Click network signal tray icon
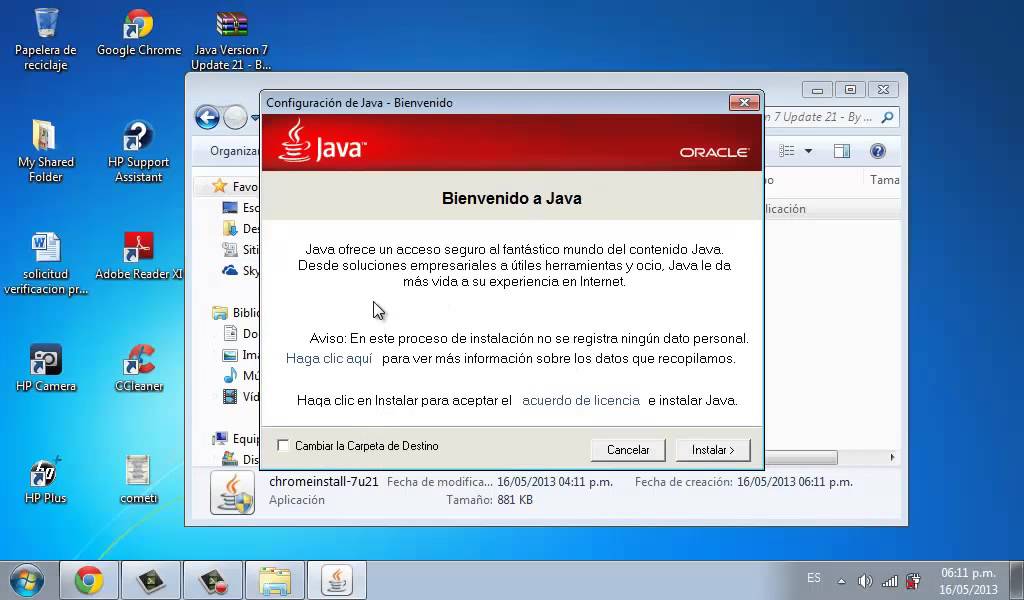 click(x=889, y=580)
